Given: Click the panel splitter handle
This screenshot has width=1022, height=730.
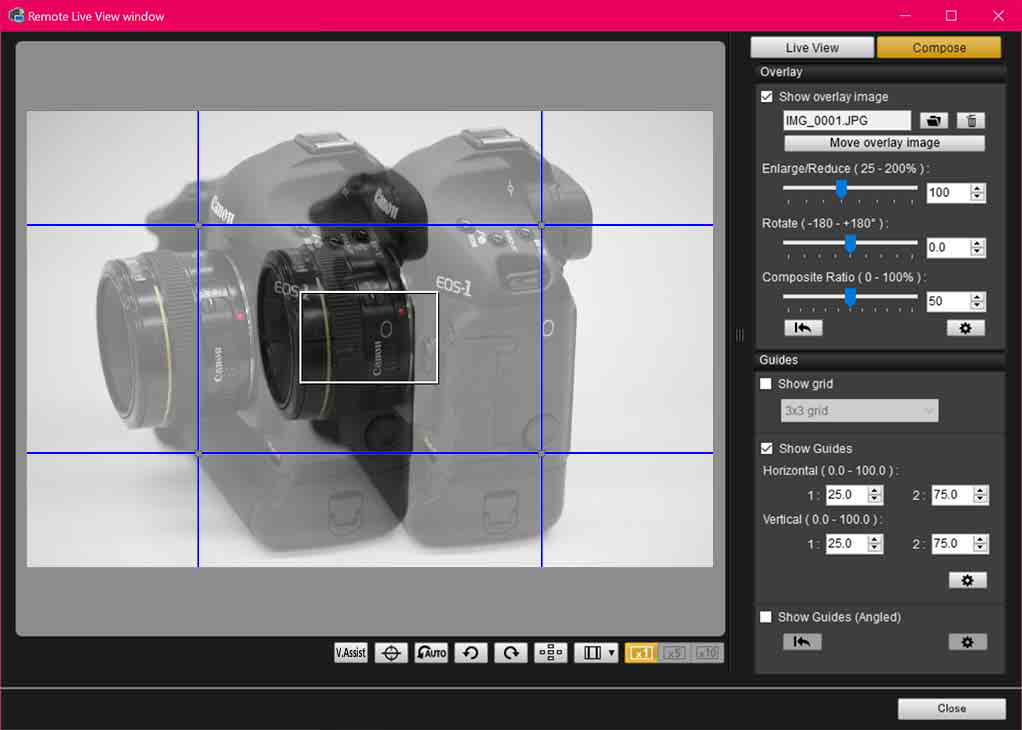Looking at the screenshot, I should pos(740,335).
